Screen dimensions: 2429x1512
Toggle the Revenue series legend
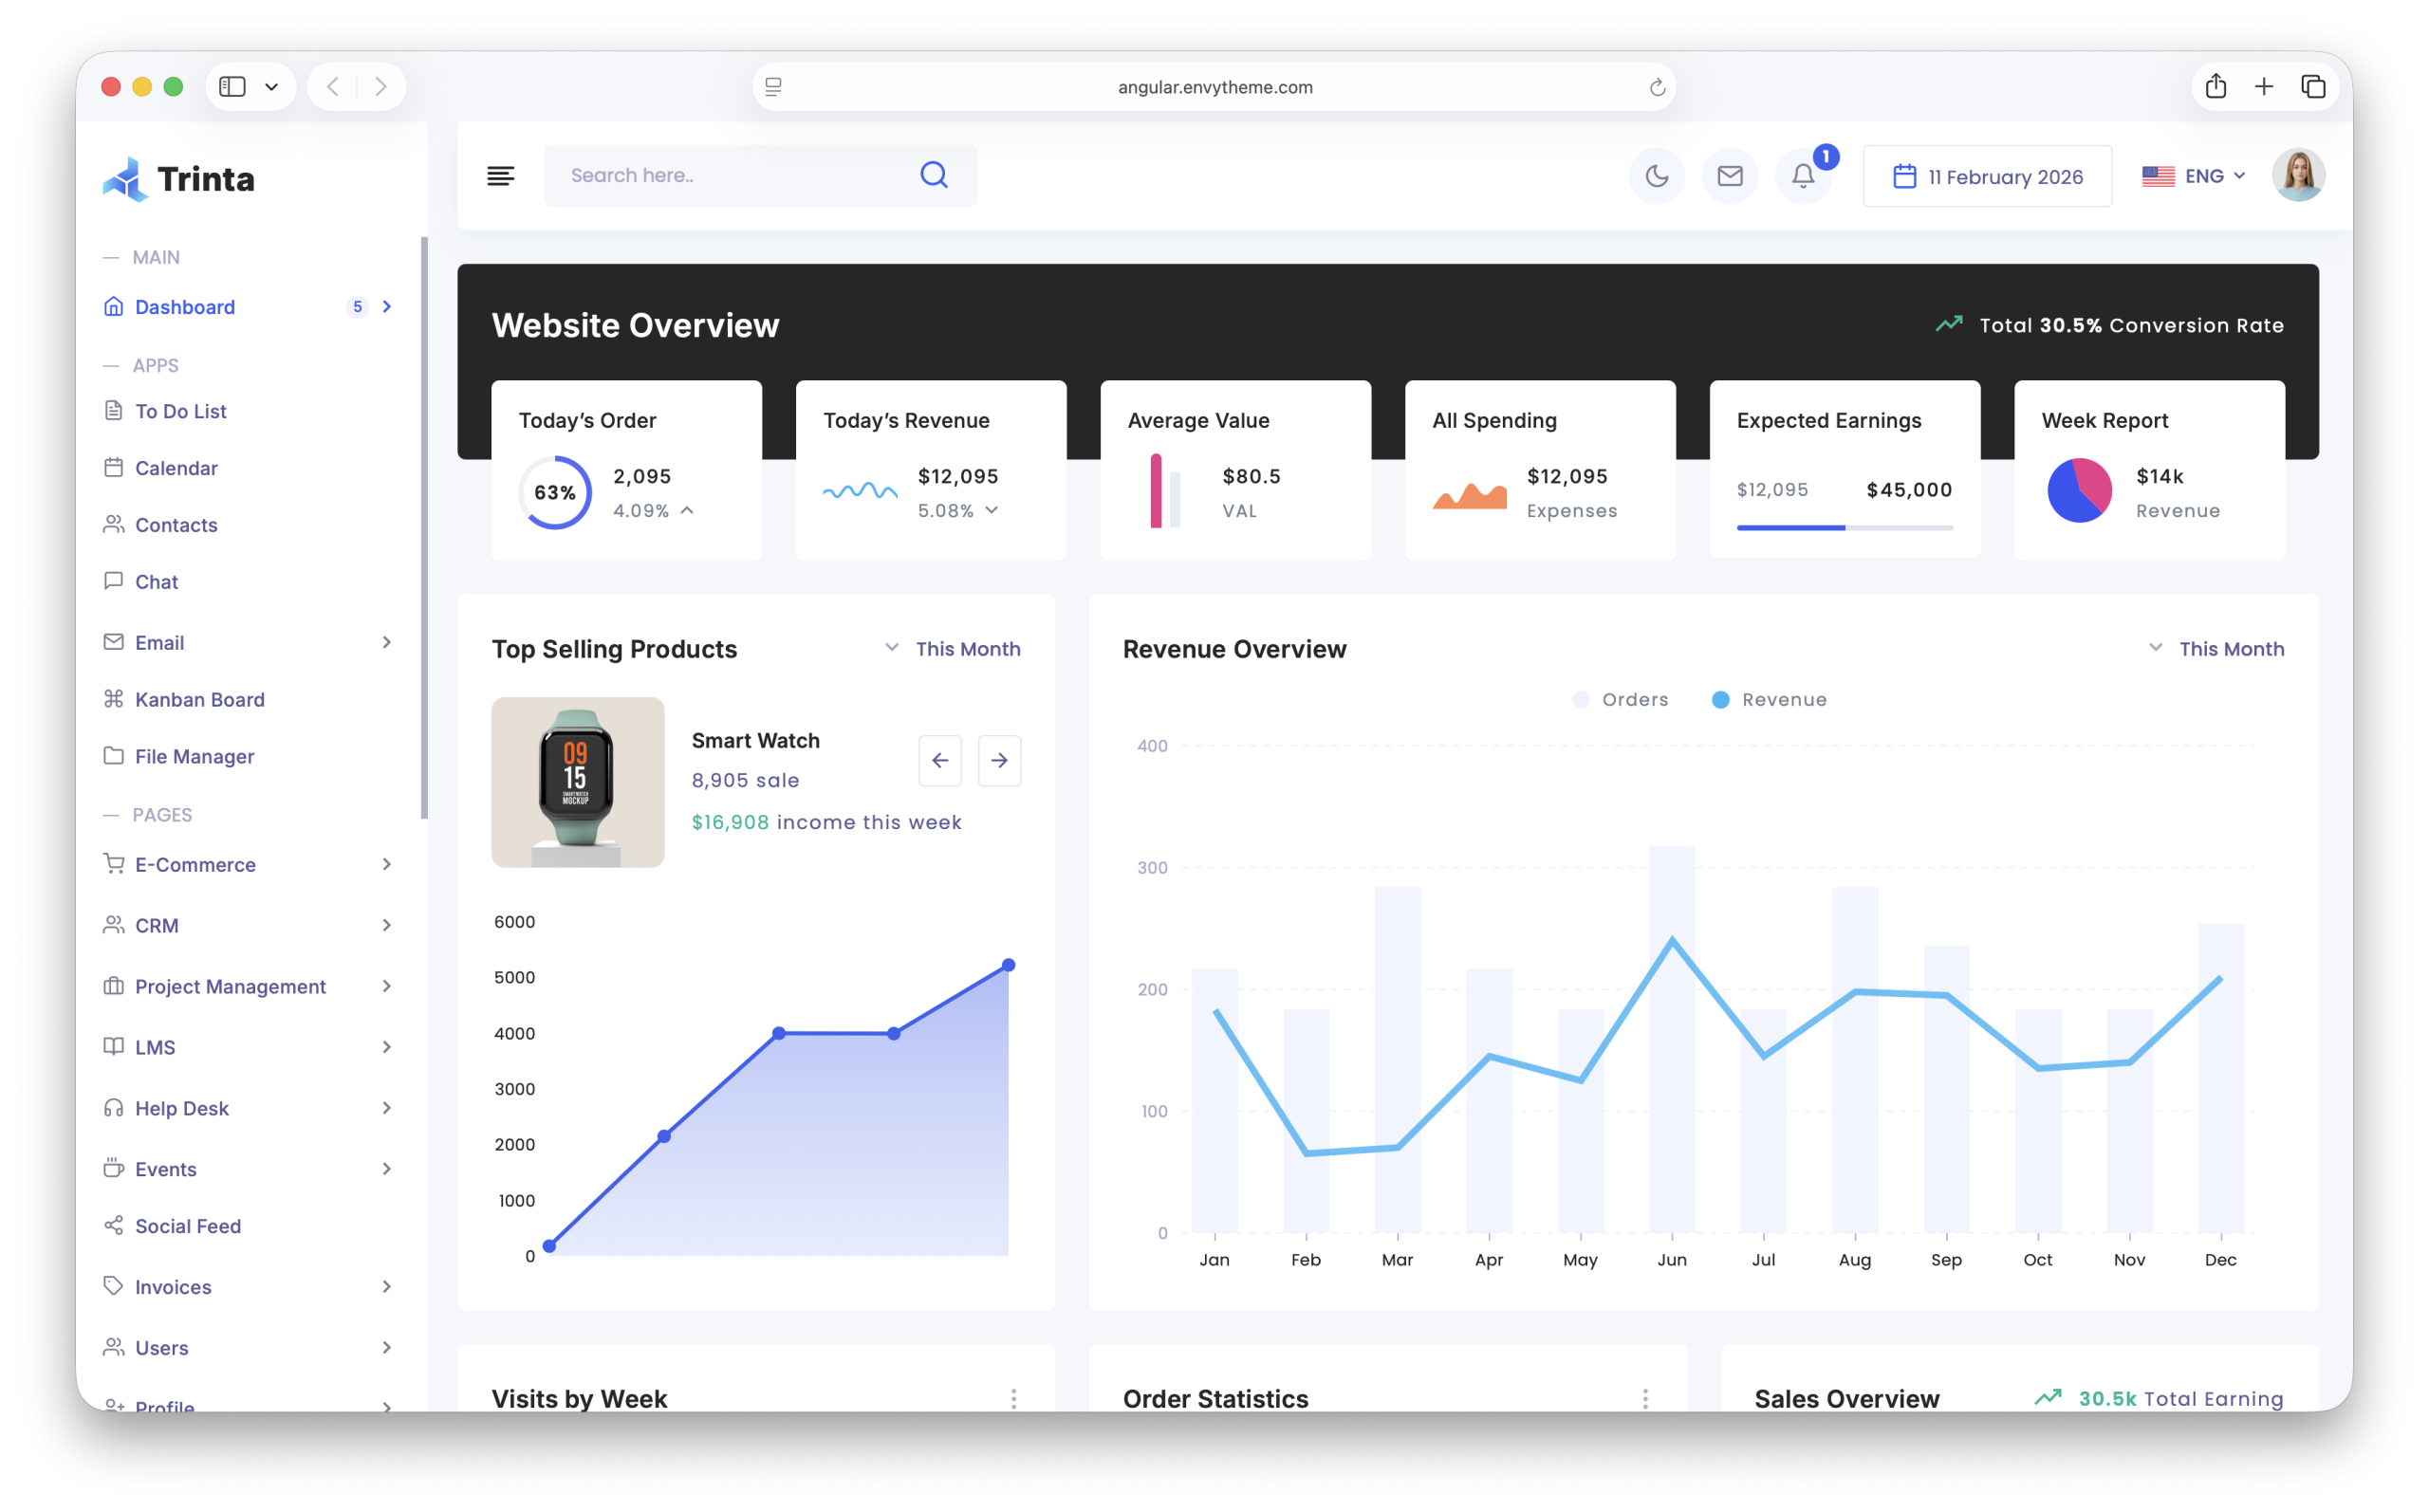1769,699
